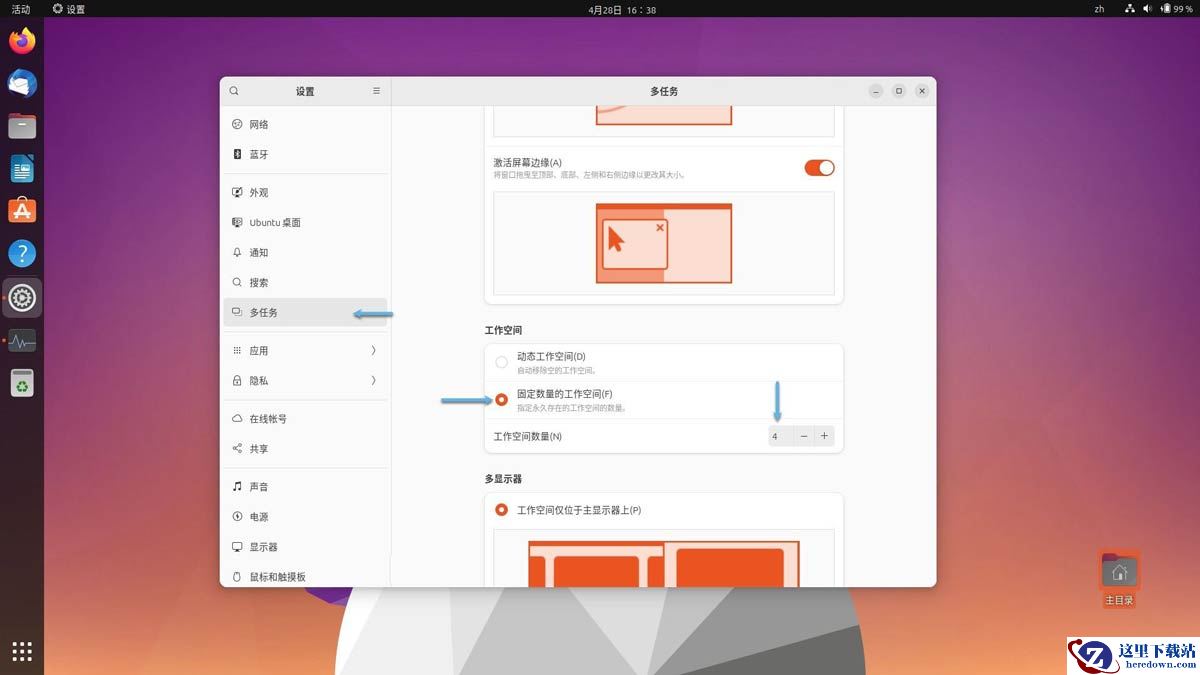Expand the 应用 sidebar entry chevron
The width and height of the screenshot is (1200, 675).
tap(373, 351)
